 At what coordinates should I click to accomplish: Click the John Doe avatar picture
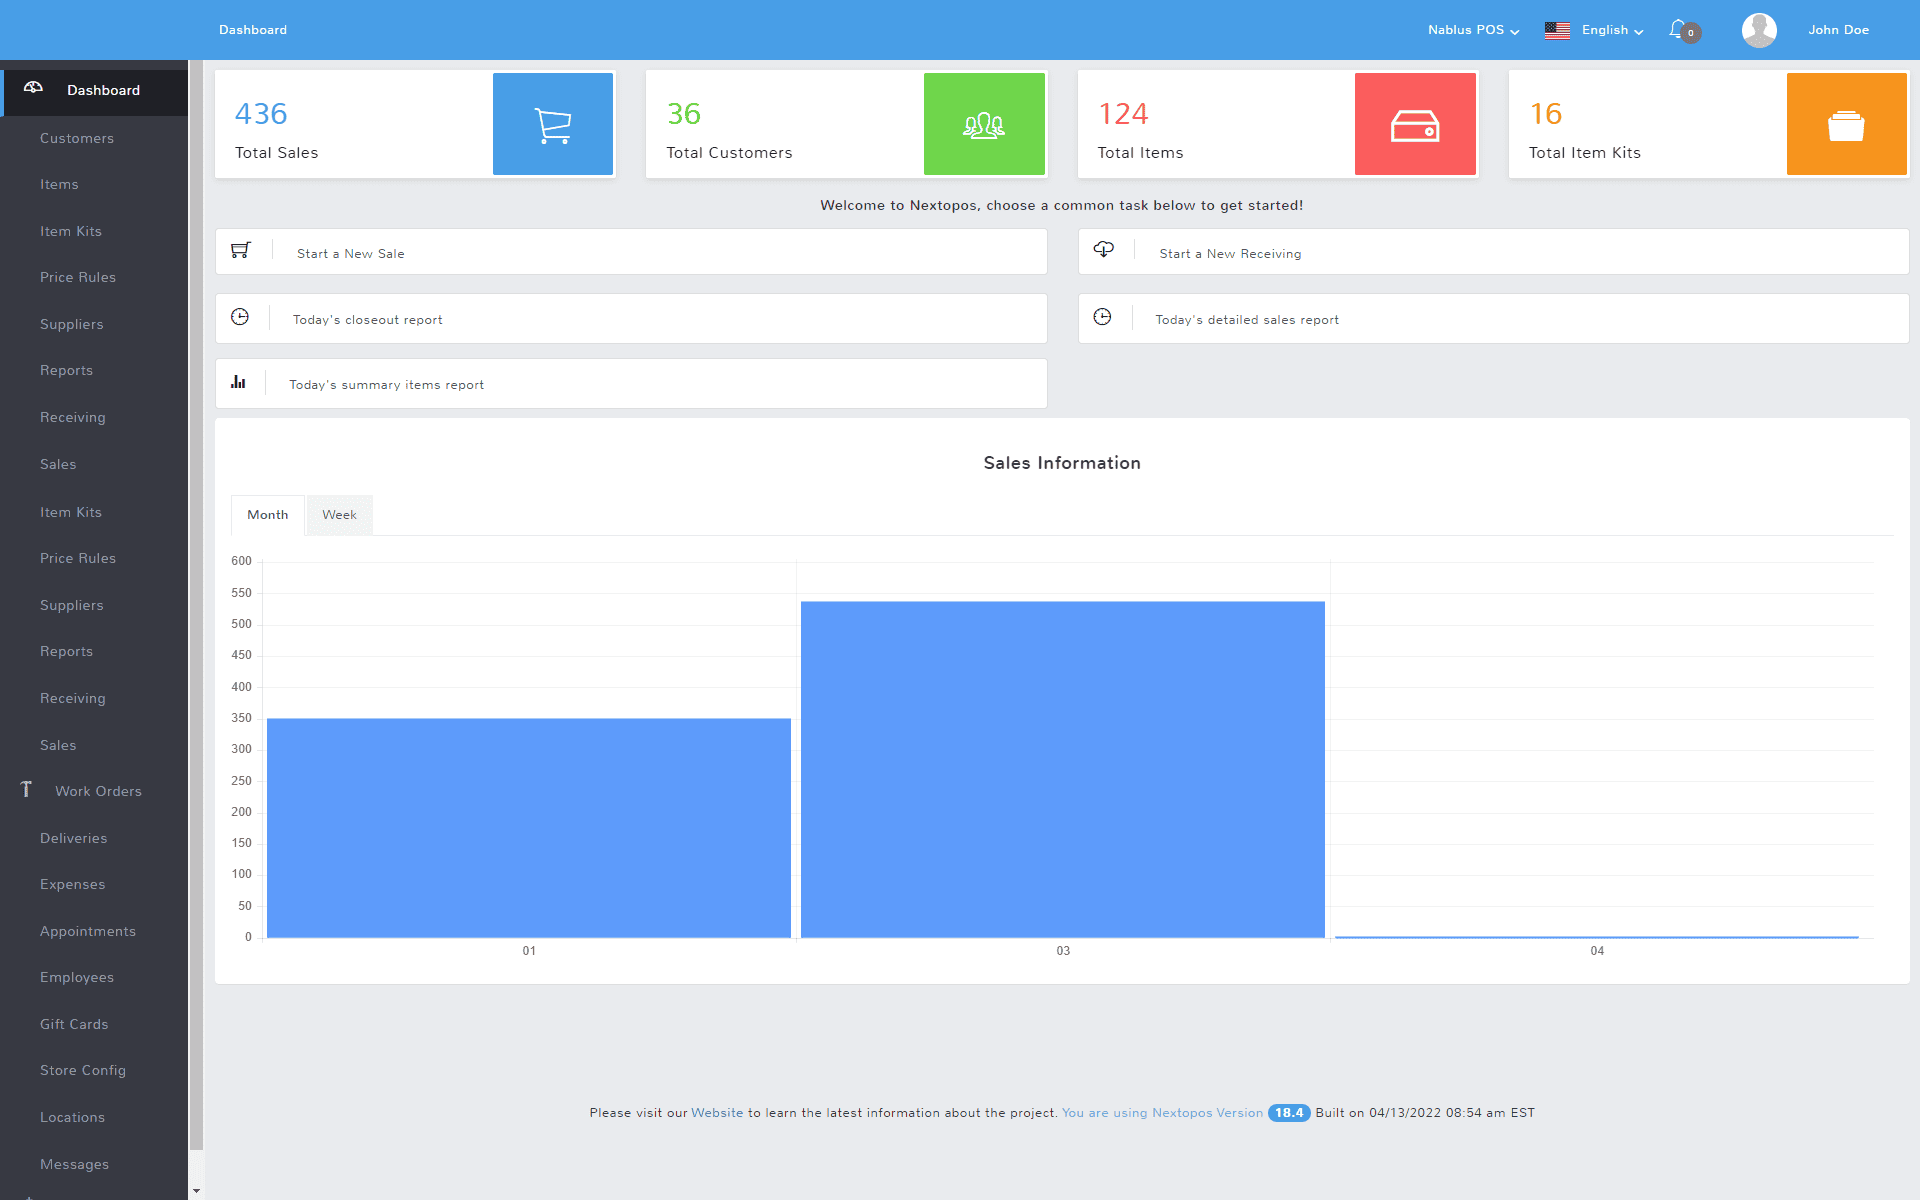click(1759, 30)
